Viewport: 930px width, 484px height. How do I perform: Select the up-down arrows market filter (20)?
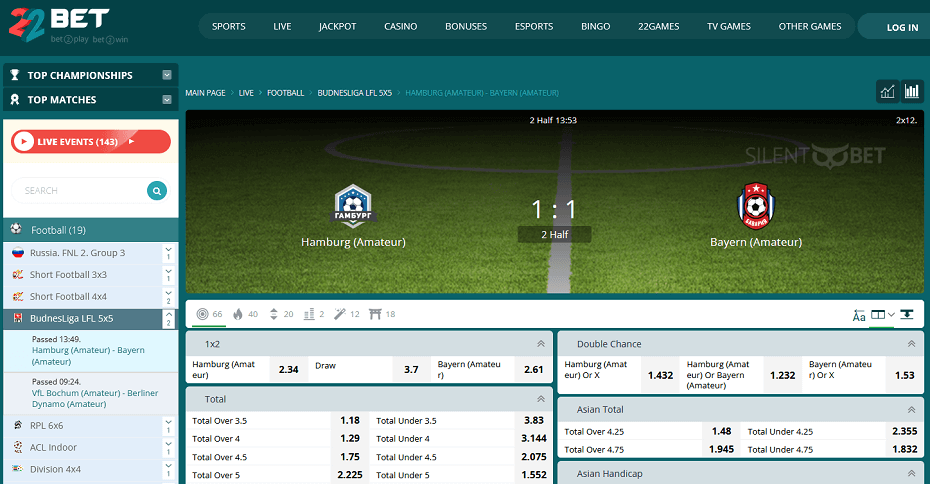coord(274,314)
